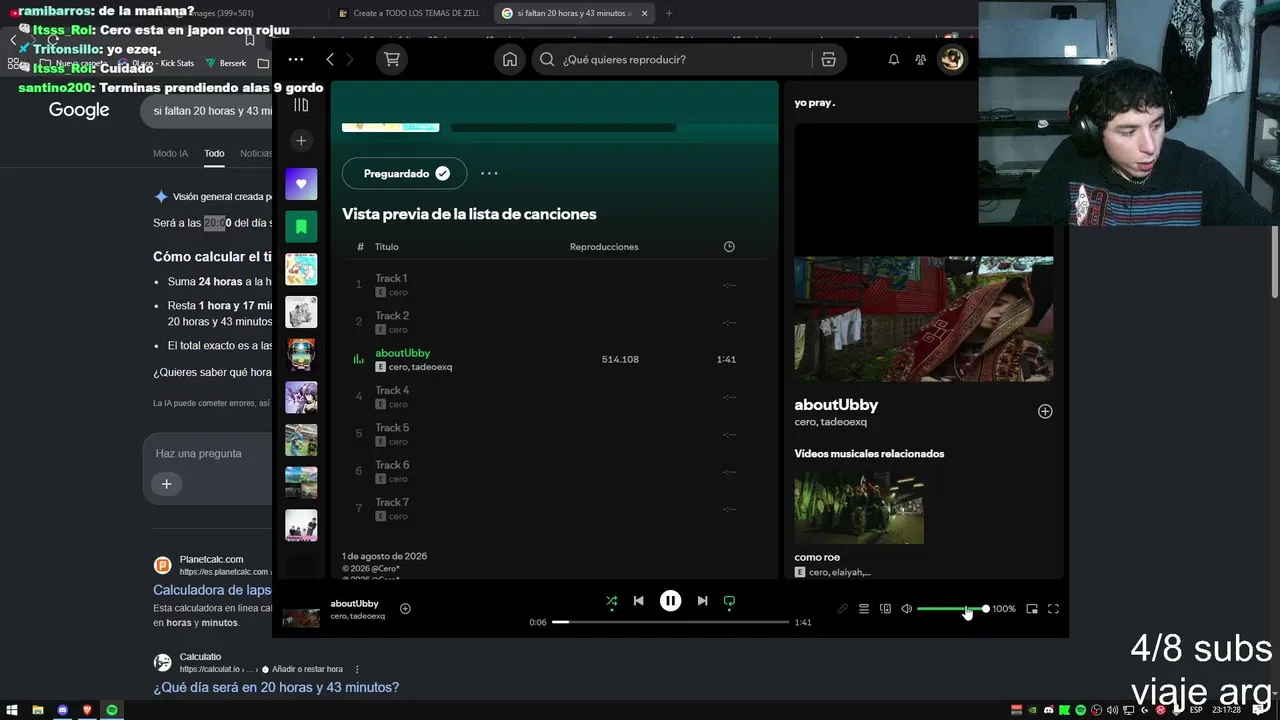Sort by the Título column header

point(387,247)
